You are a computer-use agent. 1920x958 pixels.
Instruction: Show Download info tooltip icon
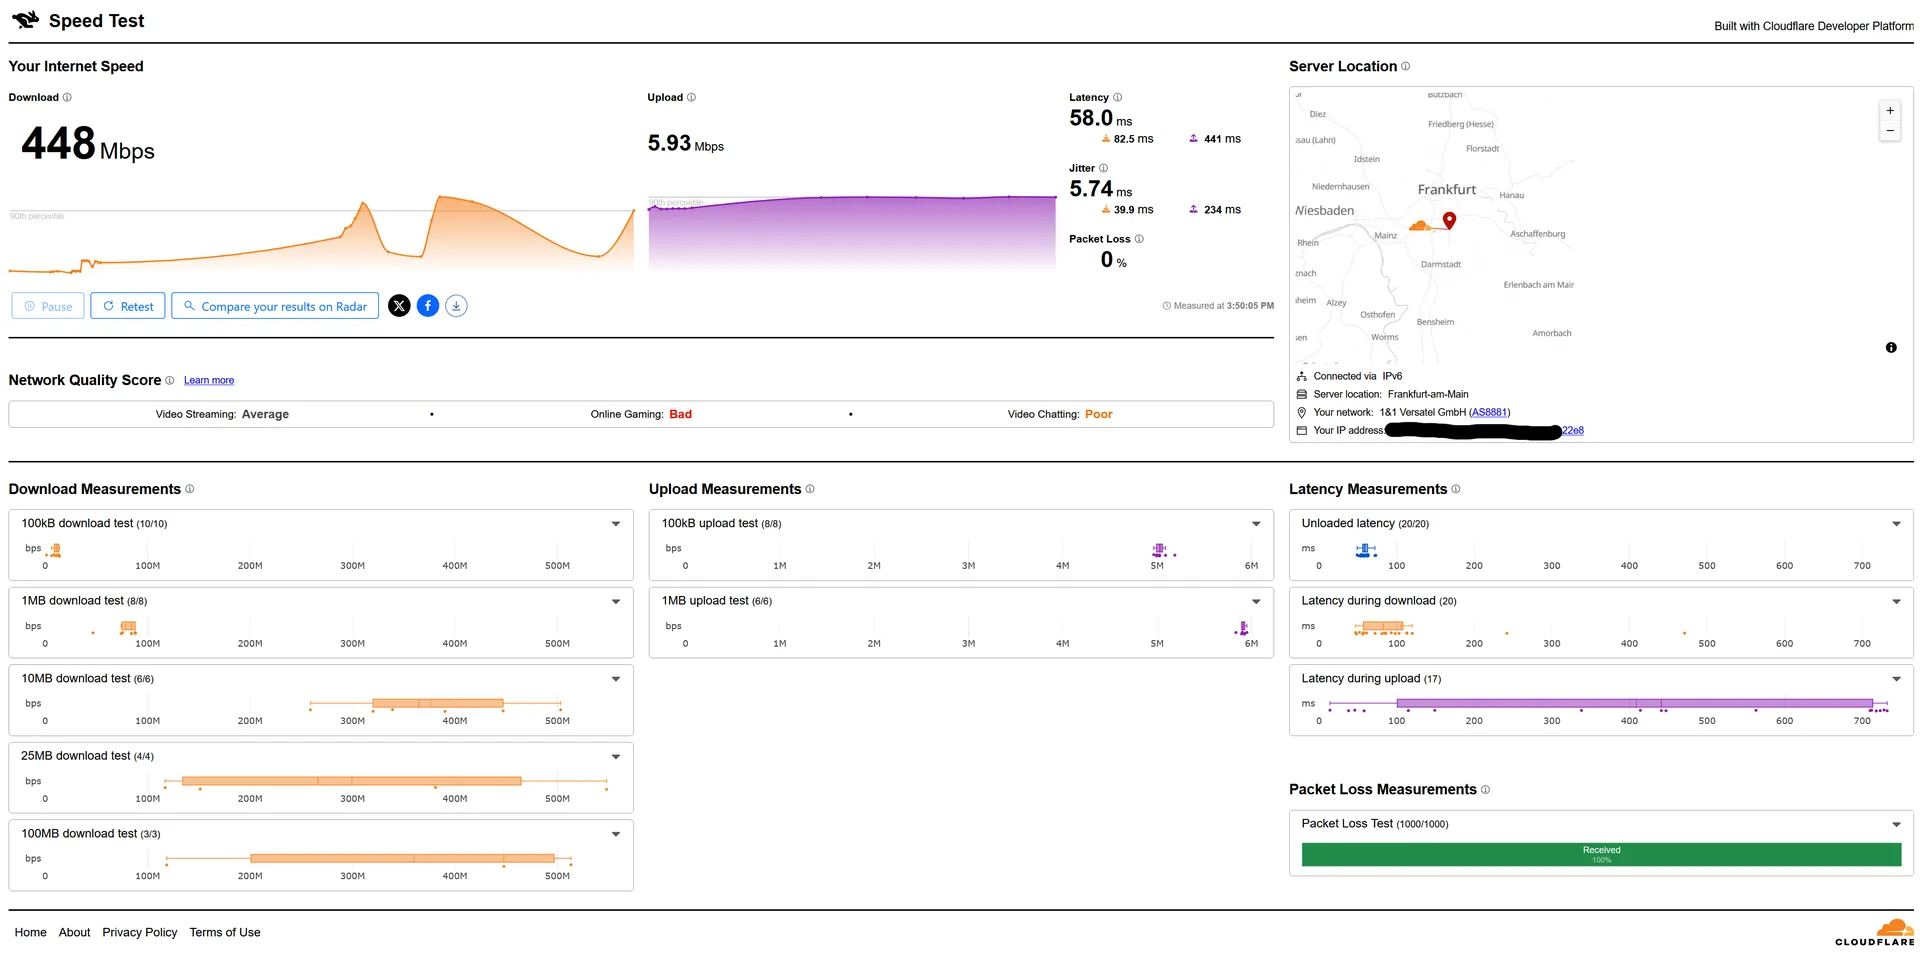pyautogui.click(x=67, y=98)
